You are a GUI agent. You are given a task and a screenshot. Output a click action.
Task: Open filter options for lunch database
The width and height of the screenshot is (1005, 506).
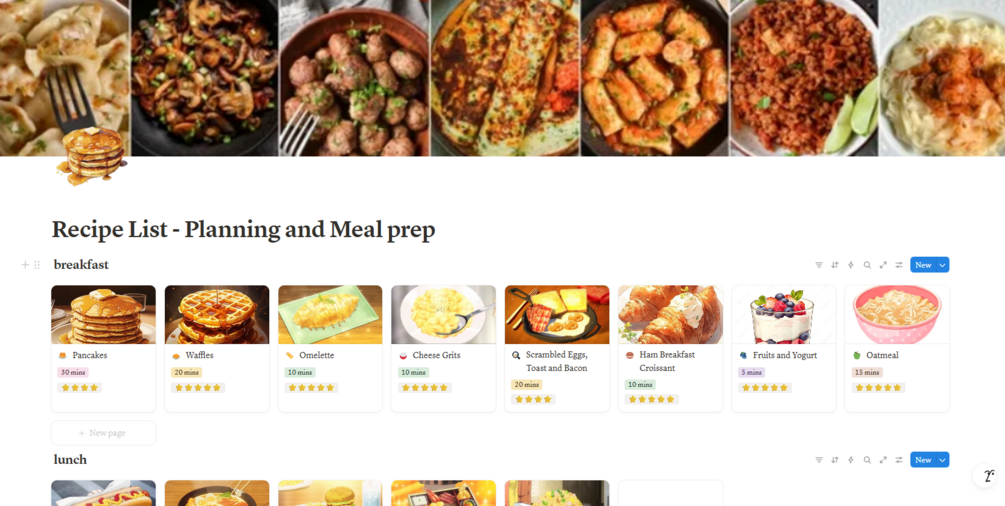819,460
